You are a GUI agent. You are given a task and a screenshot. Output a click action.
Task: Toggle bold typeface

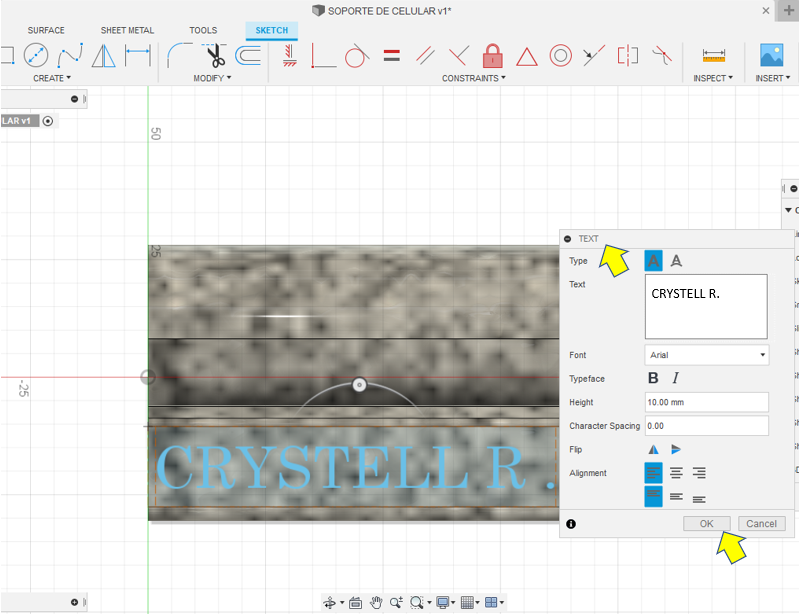(x=653, y=378)
